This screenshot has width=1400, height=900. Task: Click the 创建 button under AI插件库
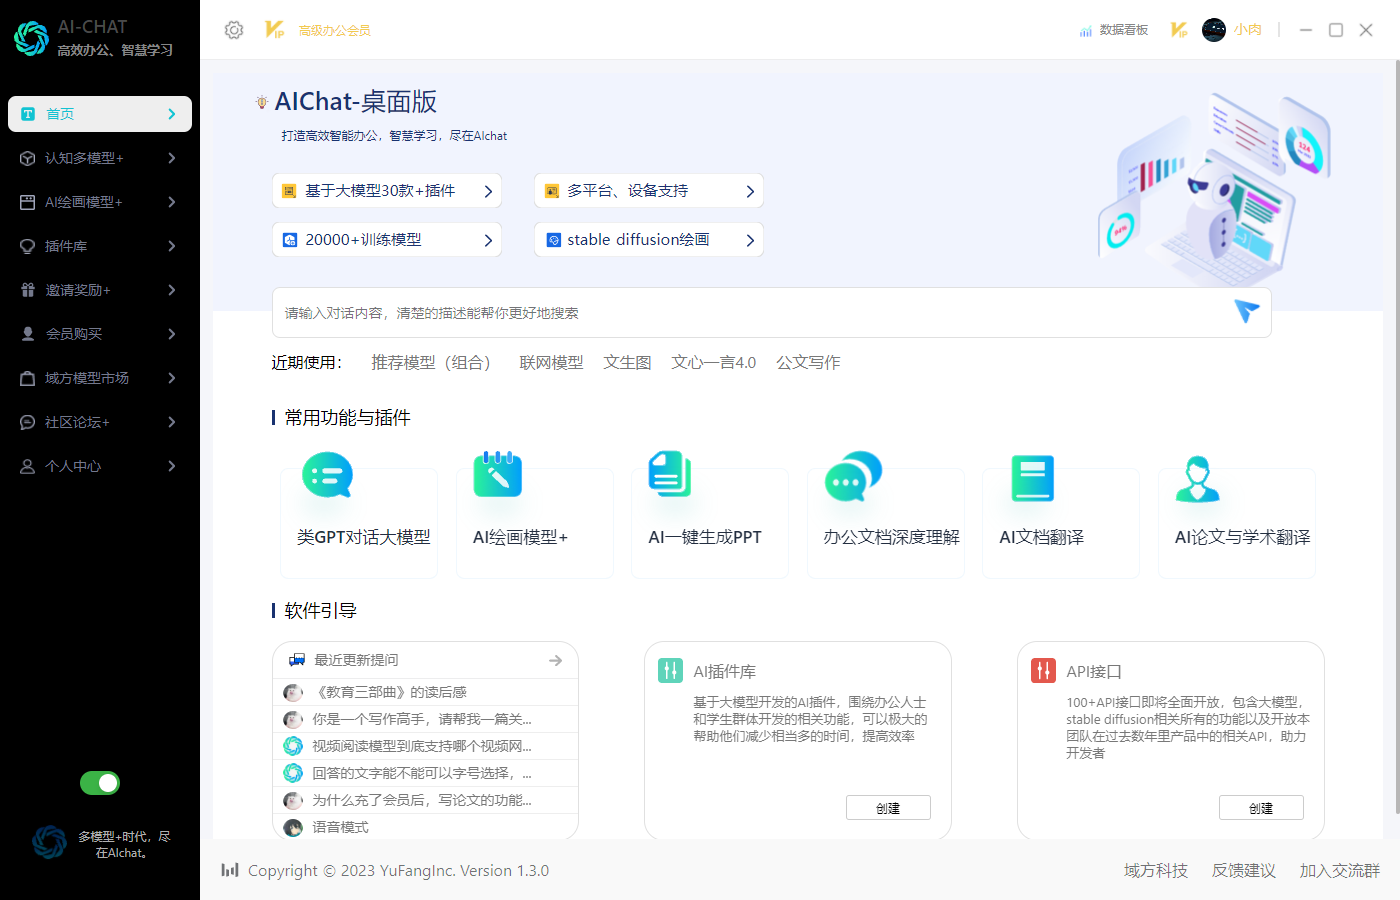click(x=888, y=807)
